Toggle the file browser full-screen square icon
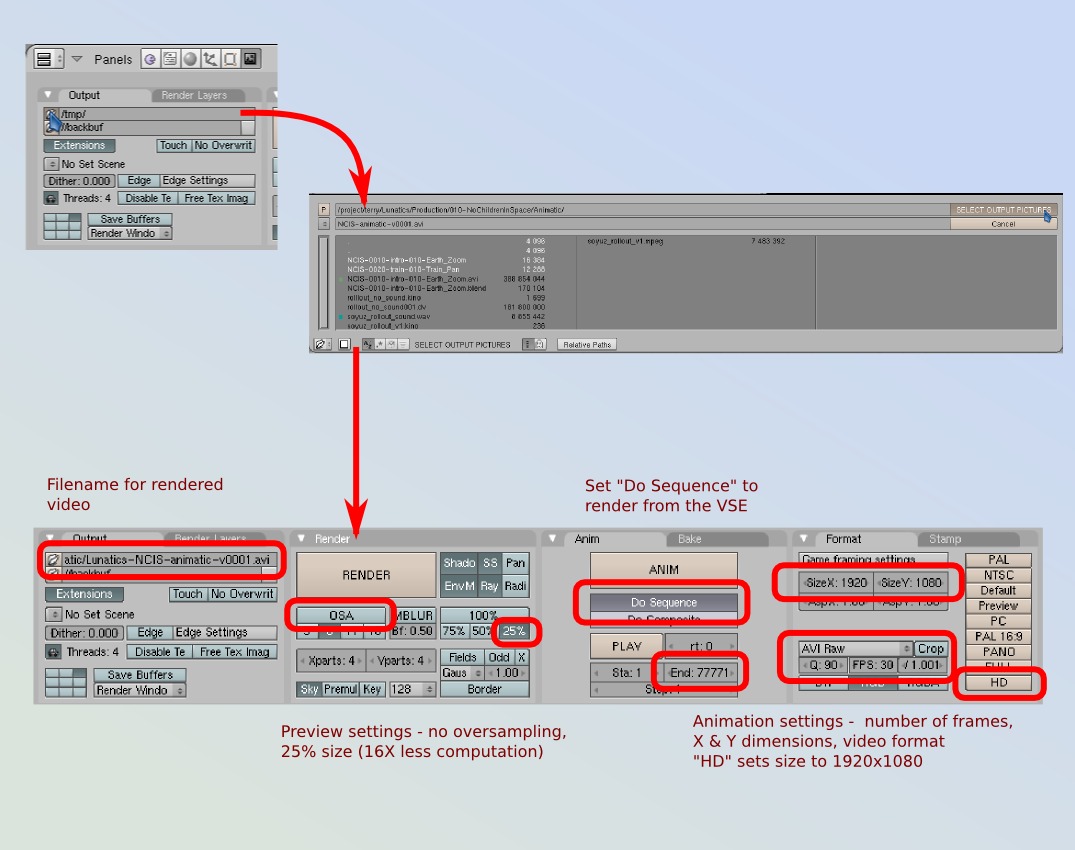Screen dimensions: 1075x850 tap(344, 344)
